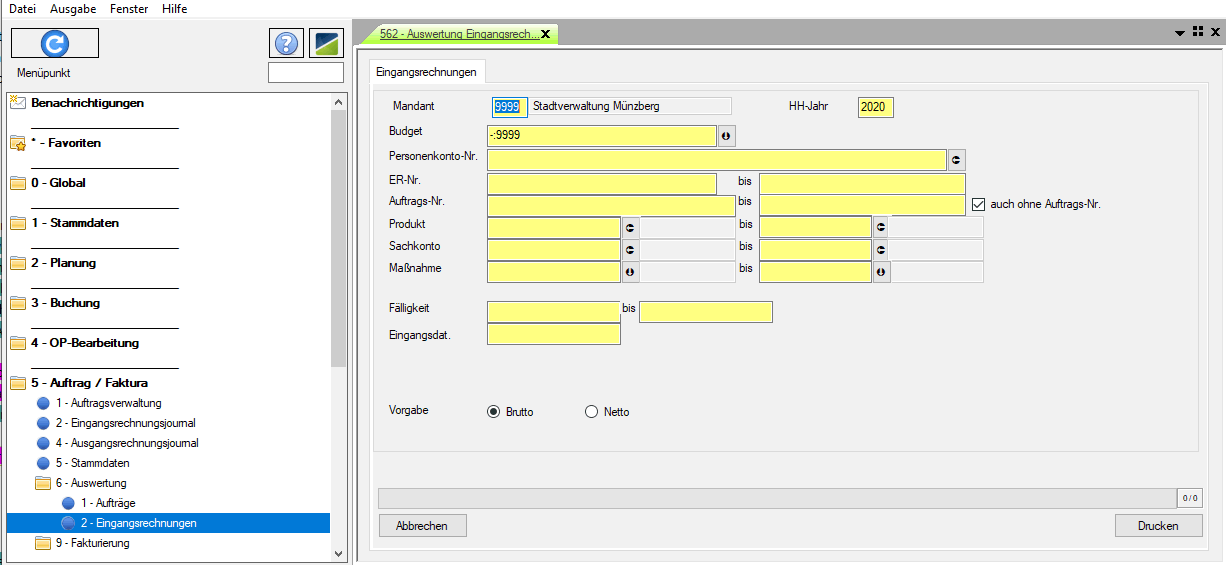Expand the '1 - Stammdaten' folder
The width and height of the screenshot is (1226, 565).
click(x=18, y=223)
